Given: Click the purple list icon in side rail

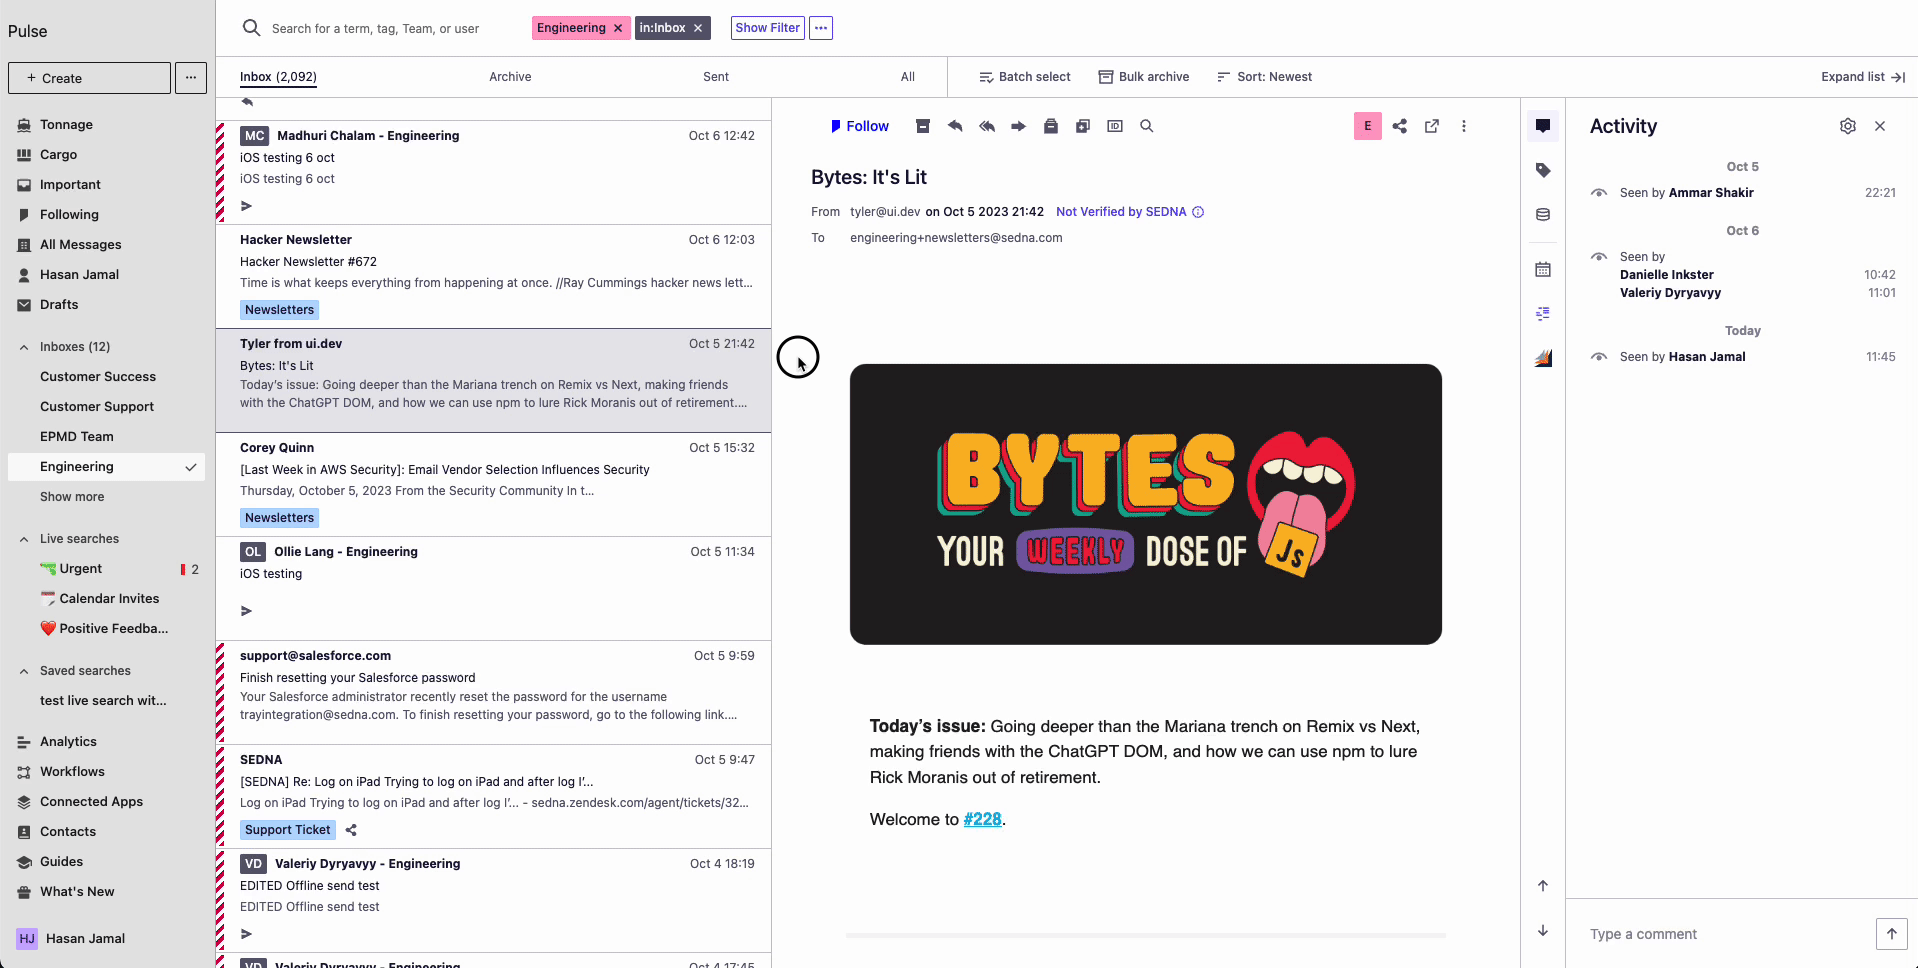Looking at the screenshot, I should [x=1543, y=314].
